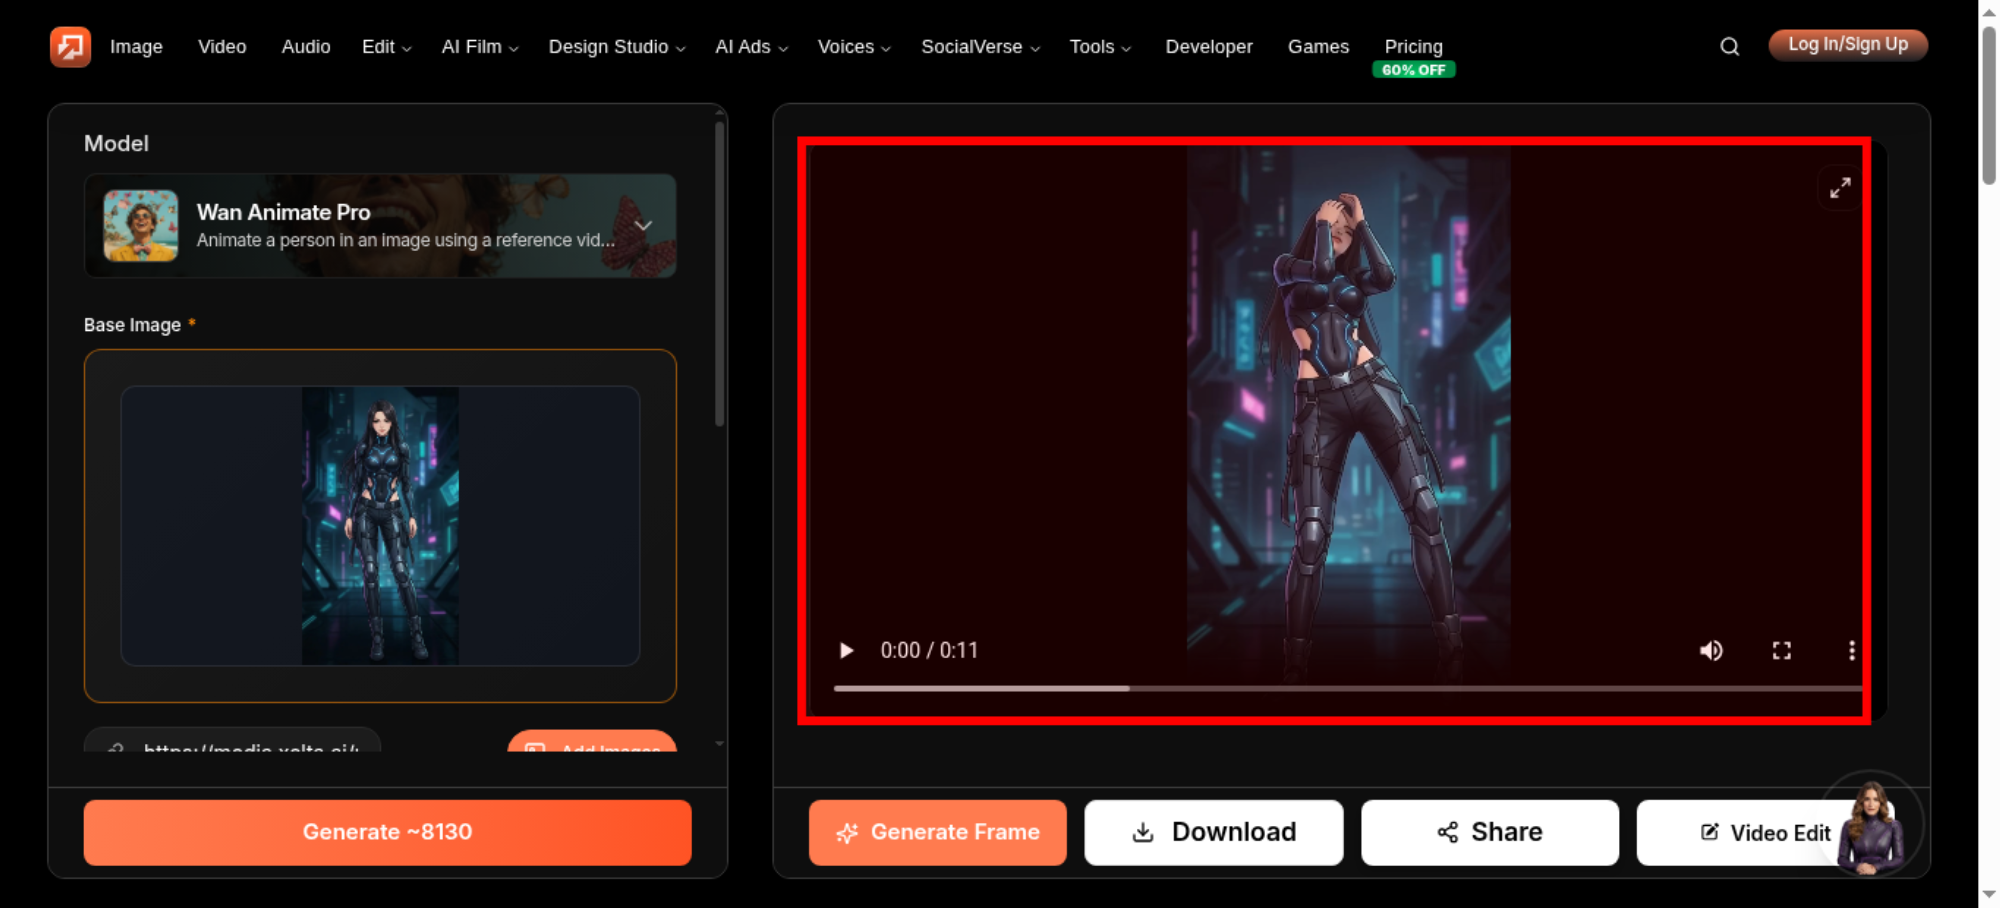
Task: Open video options three-dot menu
Action: 1851,650
